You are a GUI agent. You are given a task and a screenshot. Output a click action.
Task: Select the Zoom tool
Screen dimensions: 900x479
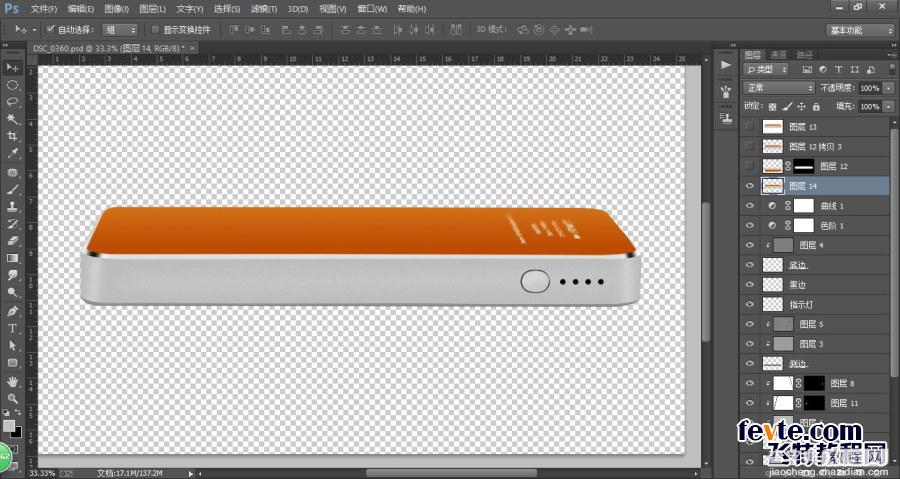click(13, 398)
